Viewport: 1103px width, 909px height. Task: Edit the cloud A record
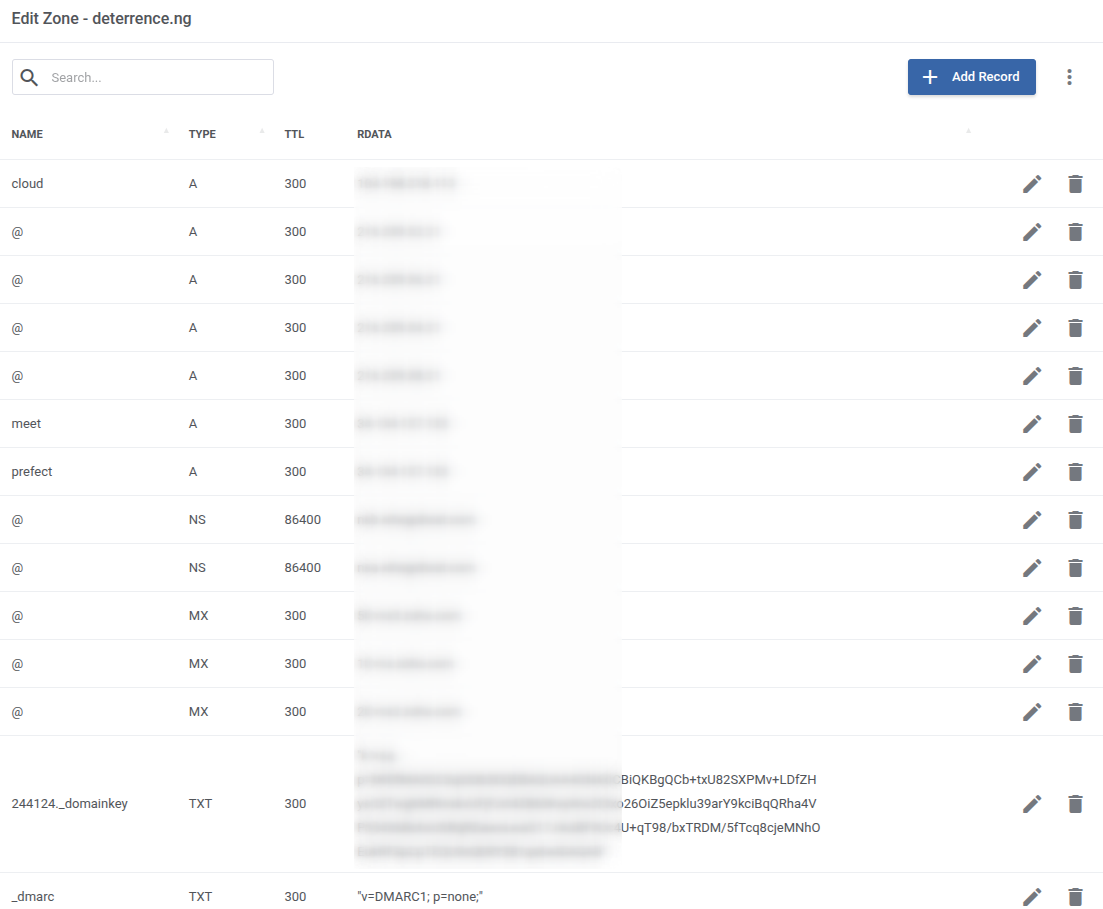(1032, 184)
